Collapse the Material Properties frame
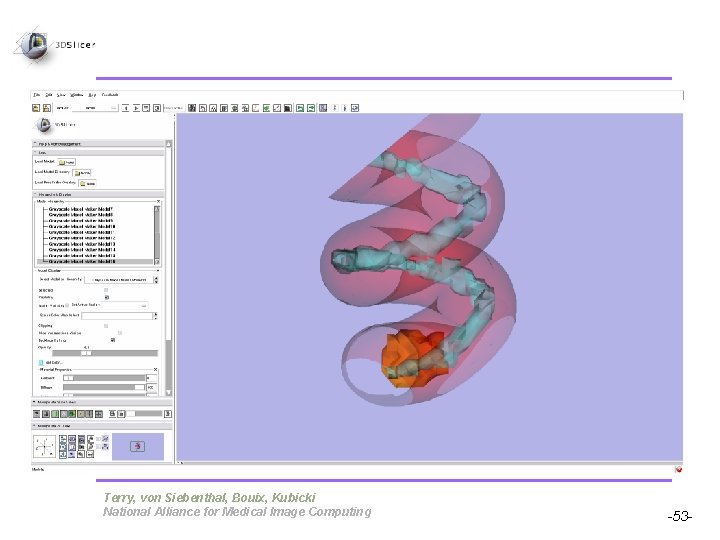 [x=155, y=369]
